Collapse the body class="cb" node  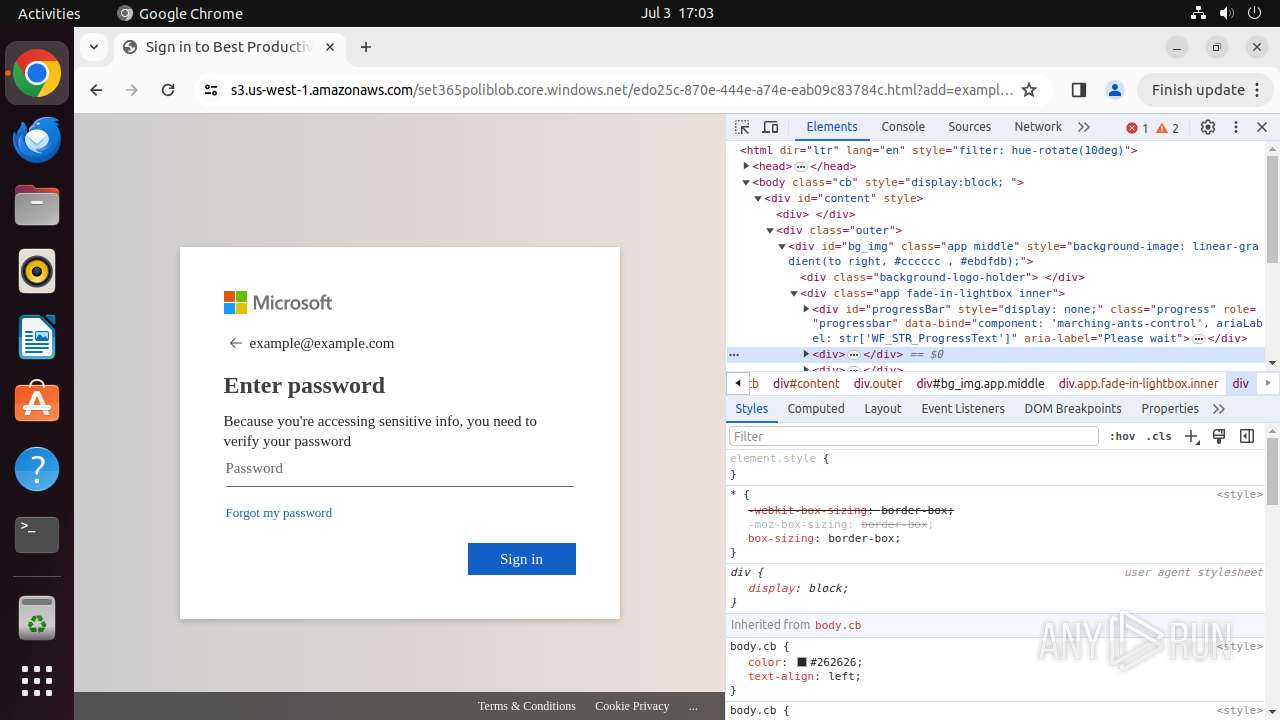coord(746,182)
